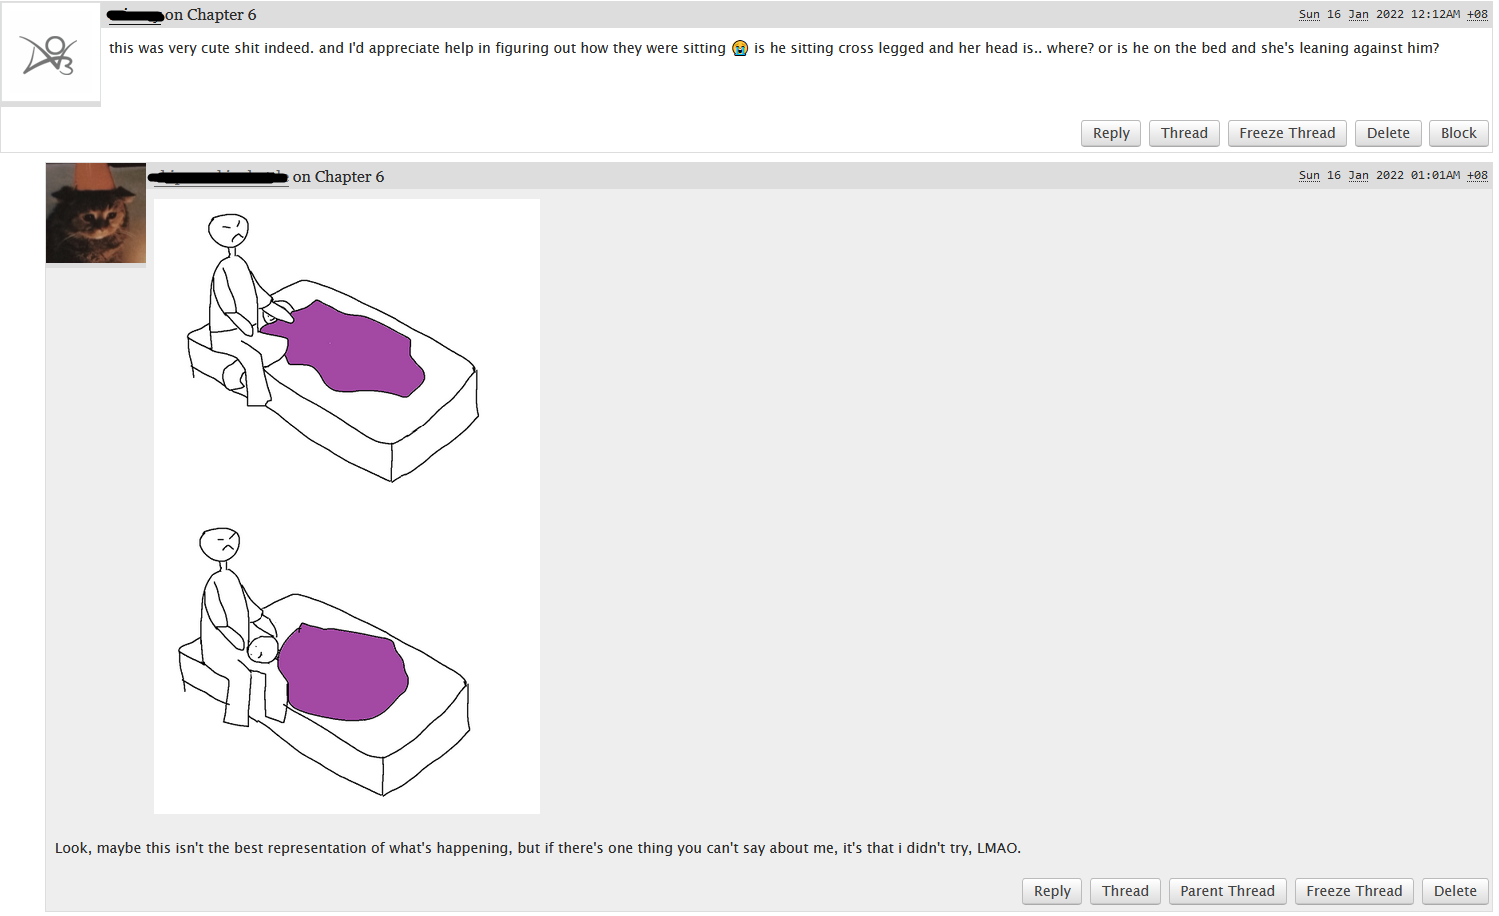
Task: Click the +08 timezone on the 12:12AM timestamp
Action: pyautogui.click(x=1477, y=15)
